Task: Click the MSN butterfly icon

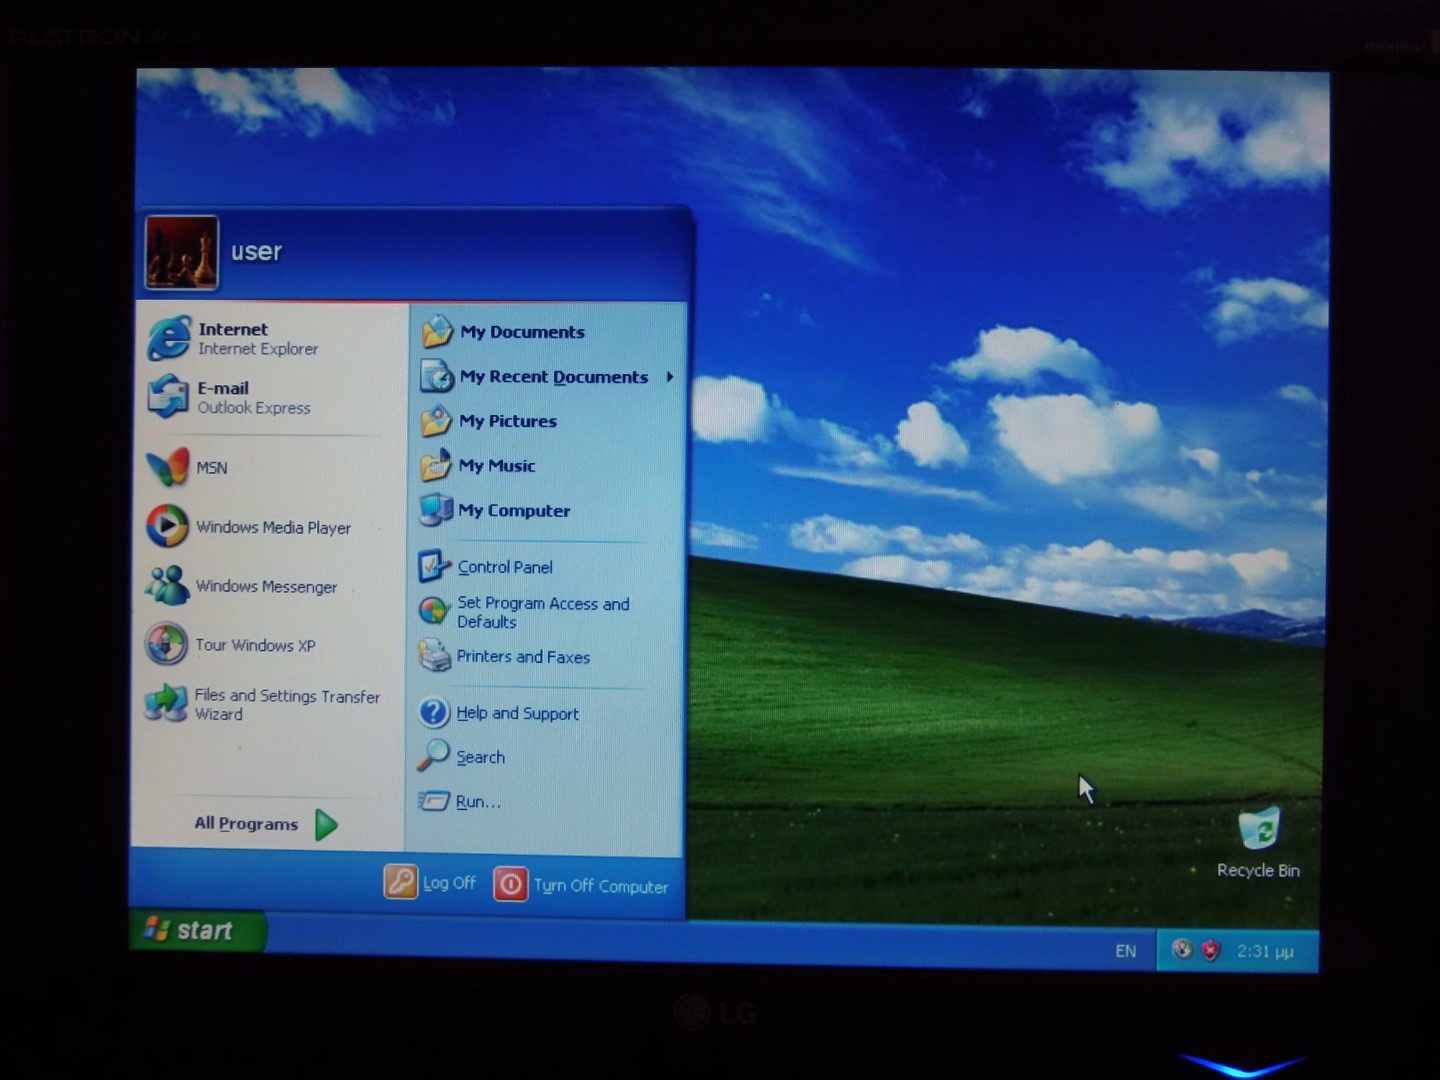Action: pyautogui.click(x=167, y=466)
